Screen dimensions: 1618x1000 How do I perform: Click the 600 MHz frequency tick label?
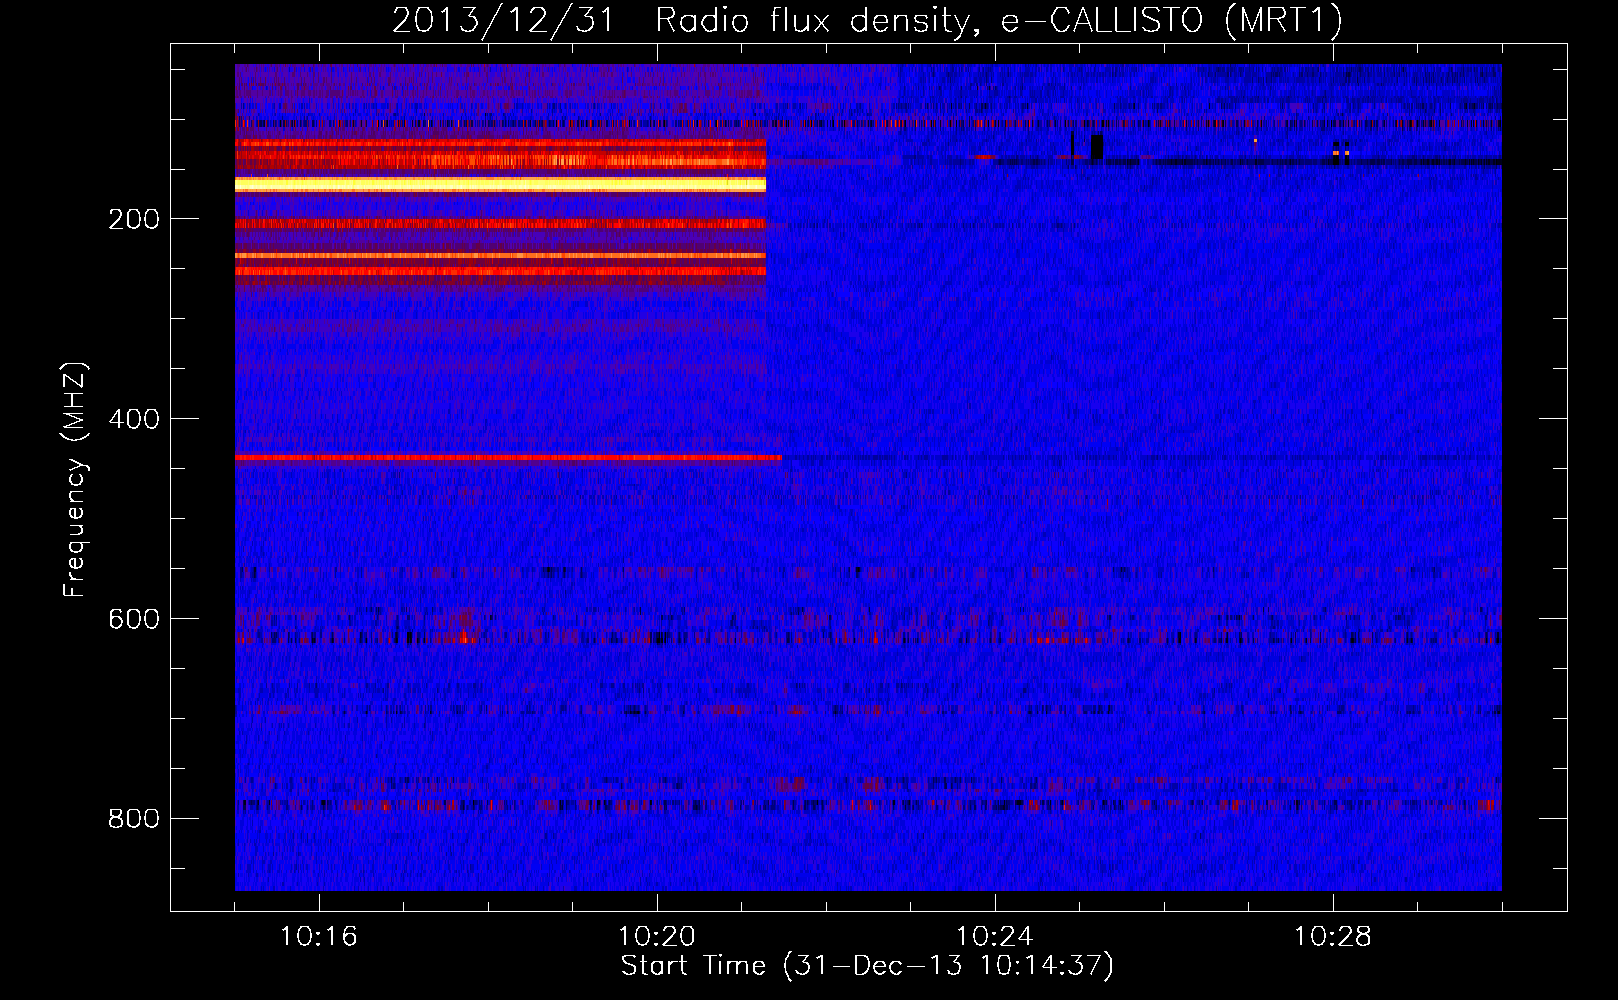tap(134, 619)
